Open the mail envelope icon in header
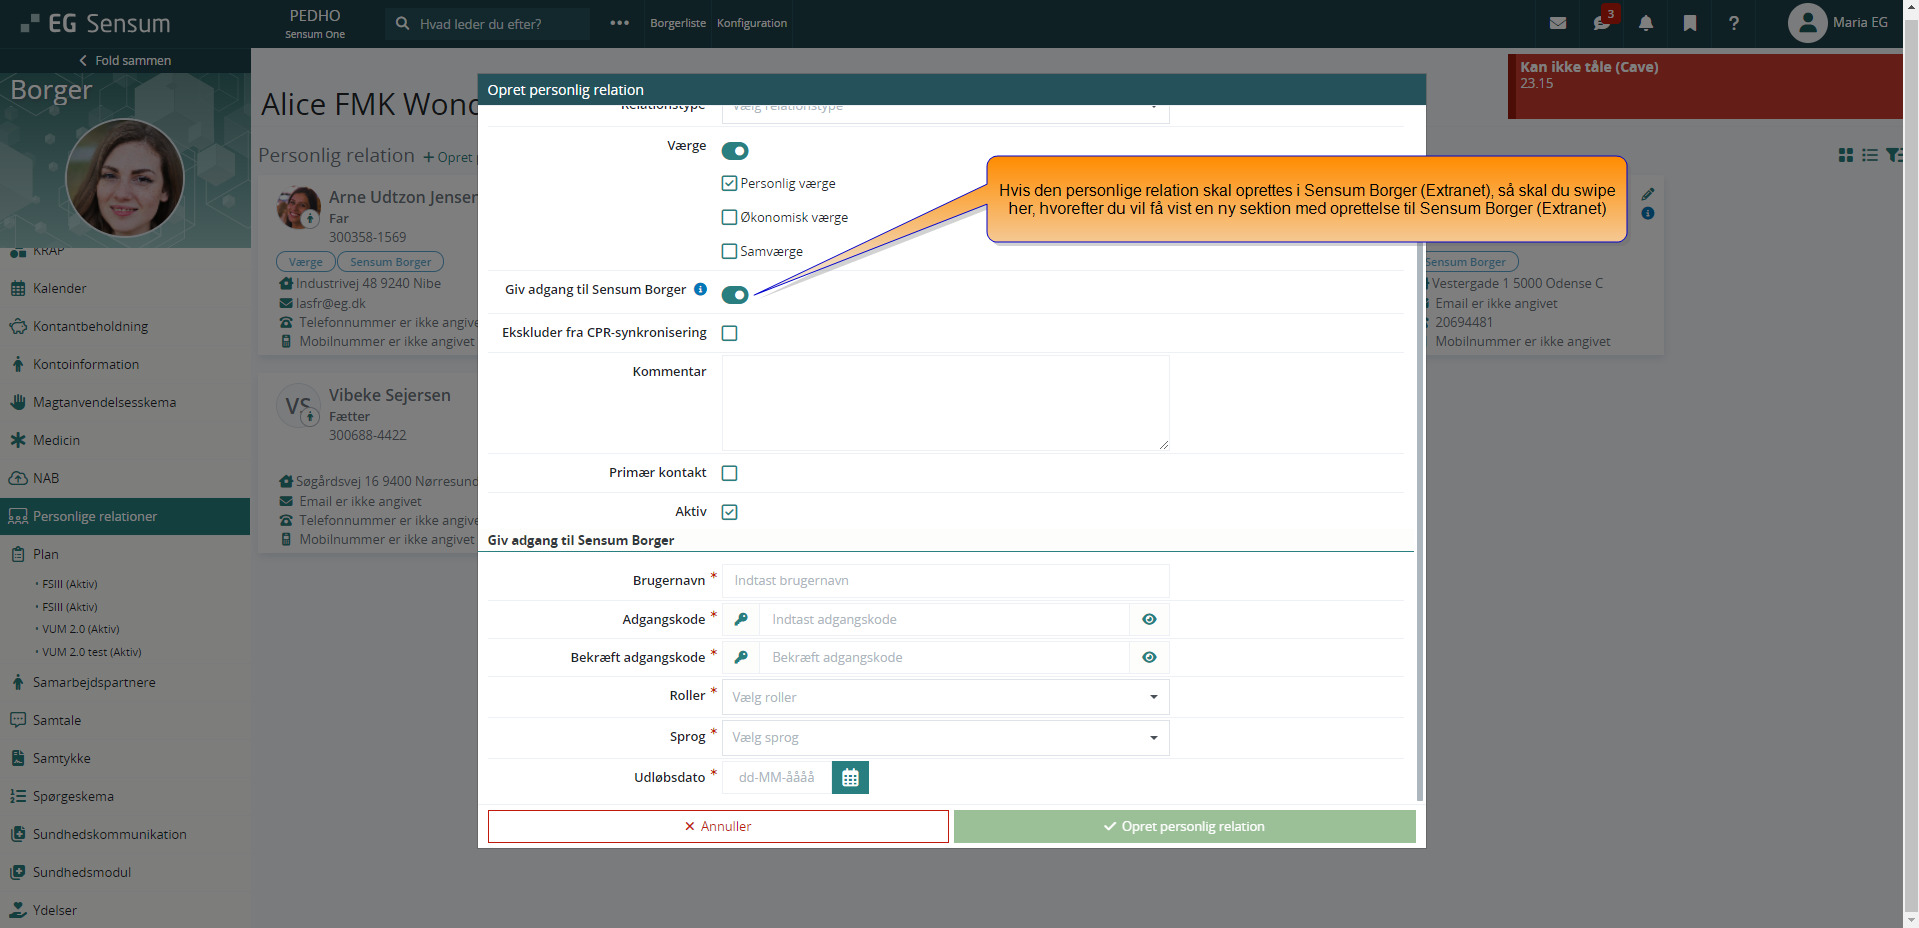Screen dimensions: 1919x928 1557,23
